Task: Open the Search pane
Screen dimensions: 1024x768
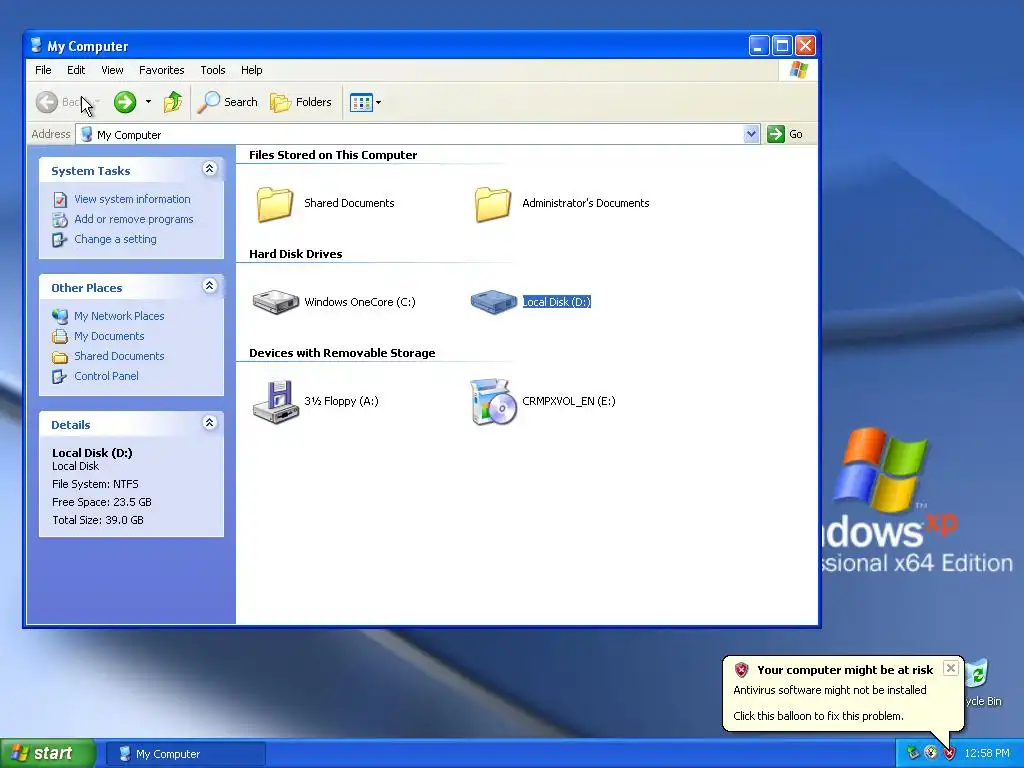Action: (x=228, y=102)
